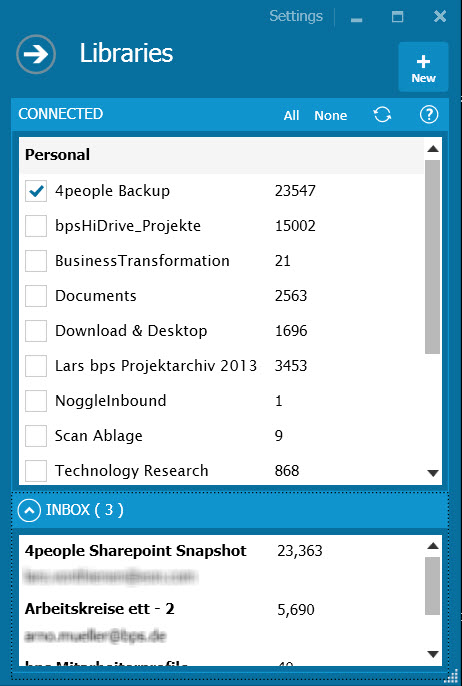Open the 4people Sharepoint Snapshot inbox entry

(x=136, y=551)
